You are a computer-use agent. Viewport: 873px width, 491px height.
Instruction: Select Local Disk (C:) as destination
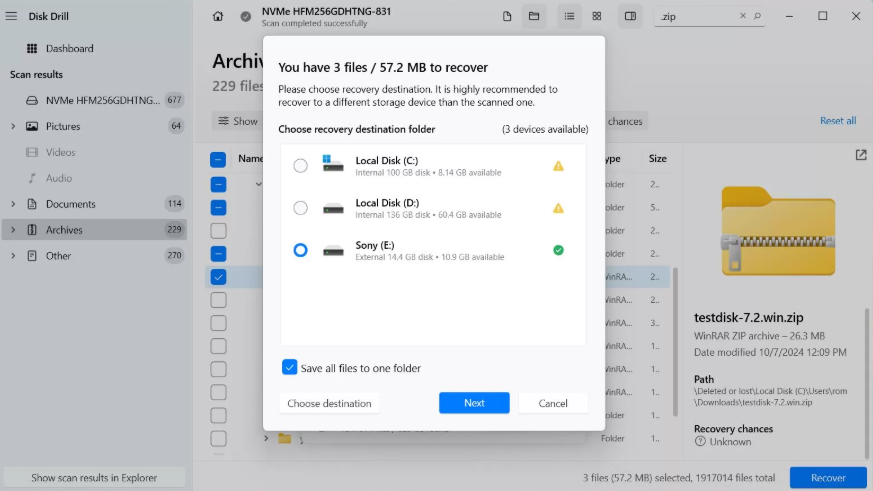(x=300, y=166)
